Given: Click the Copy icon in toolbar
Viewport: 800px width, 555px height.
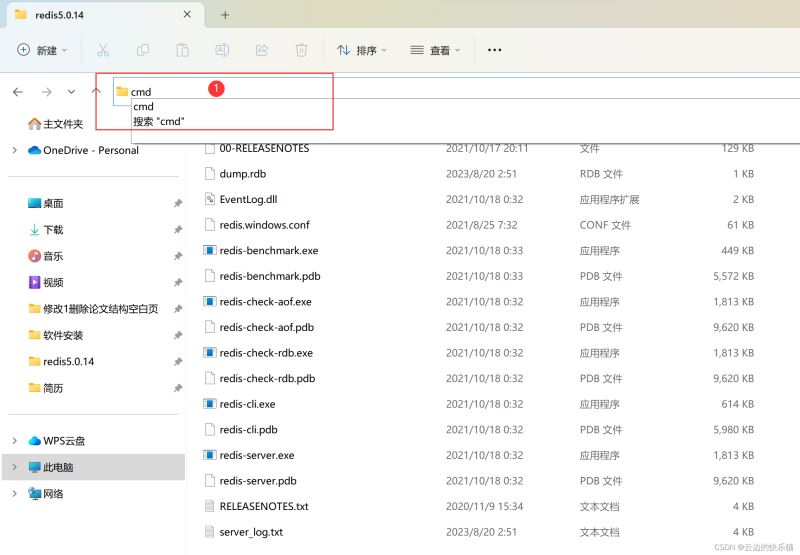Looking at the screenshot, I should point(143,50).
